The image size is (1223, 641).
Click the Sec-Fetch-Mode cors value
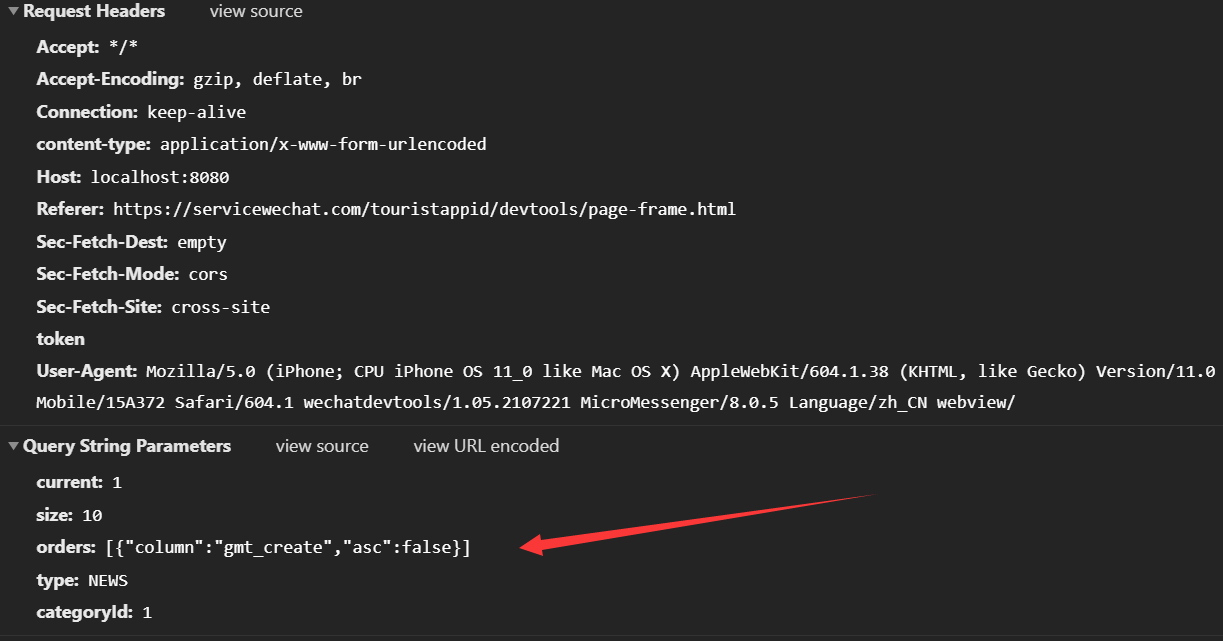208,274
